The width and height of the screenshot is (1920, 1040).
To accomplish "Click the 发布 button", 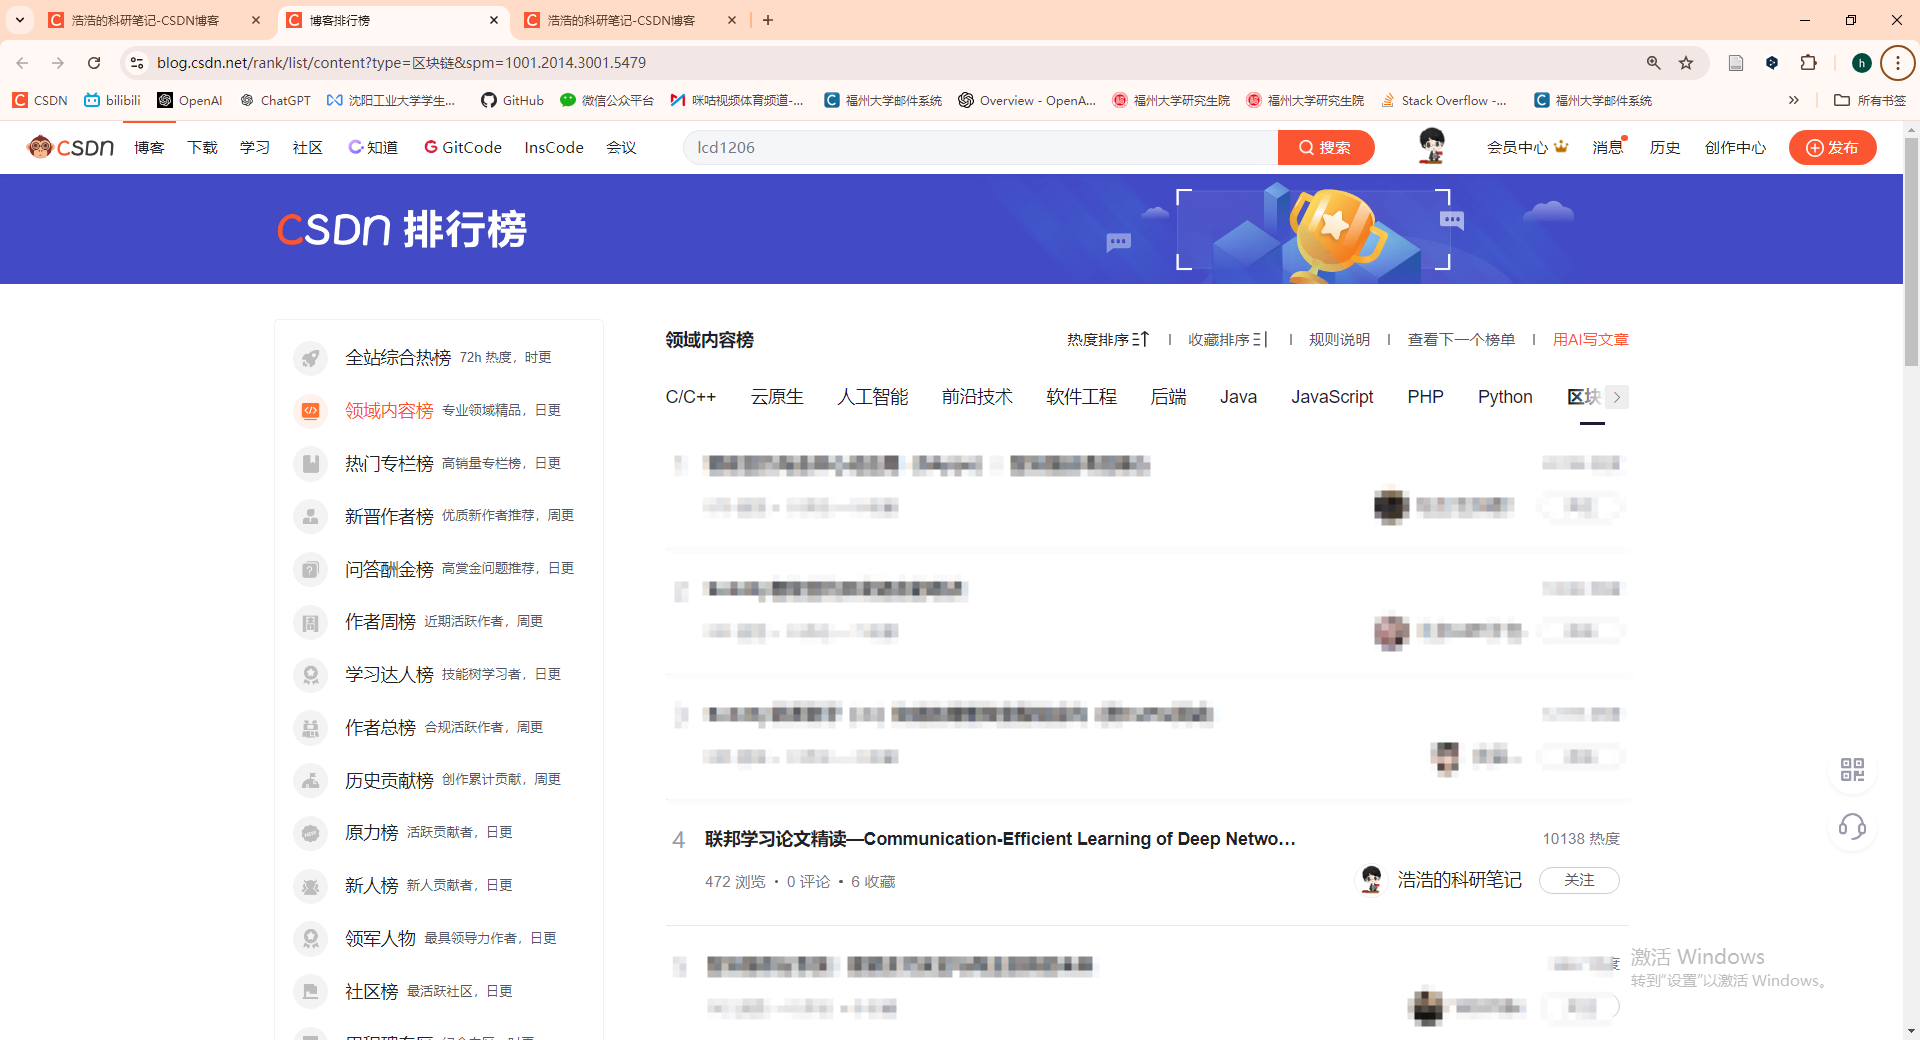I will tap(1832, 147).
